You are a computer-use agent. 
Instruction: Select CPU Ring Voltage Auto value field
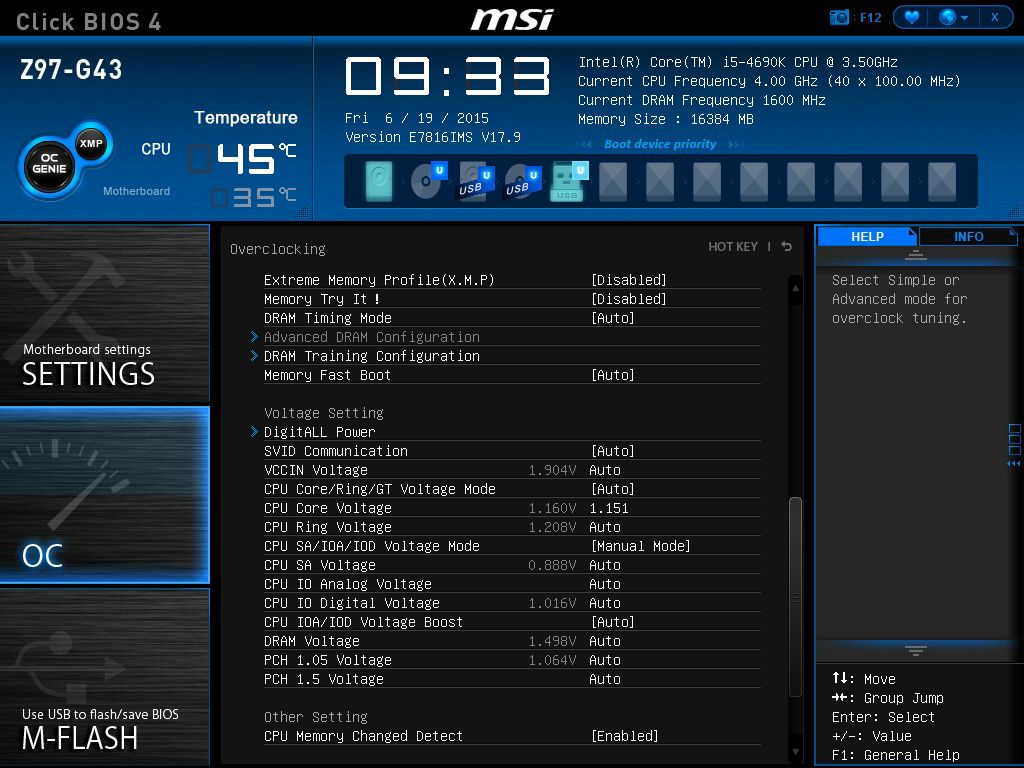pos(605,526)
